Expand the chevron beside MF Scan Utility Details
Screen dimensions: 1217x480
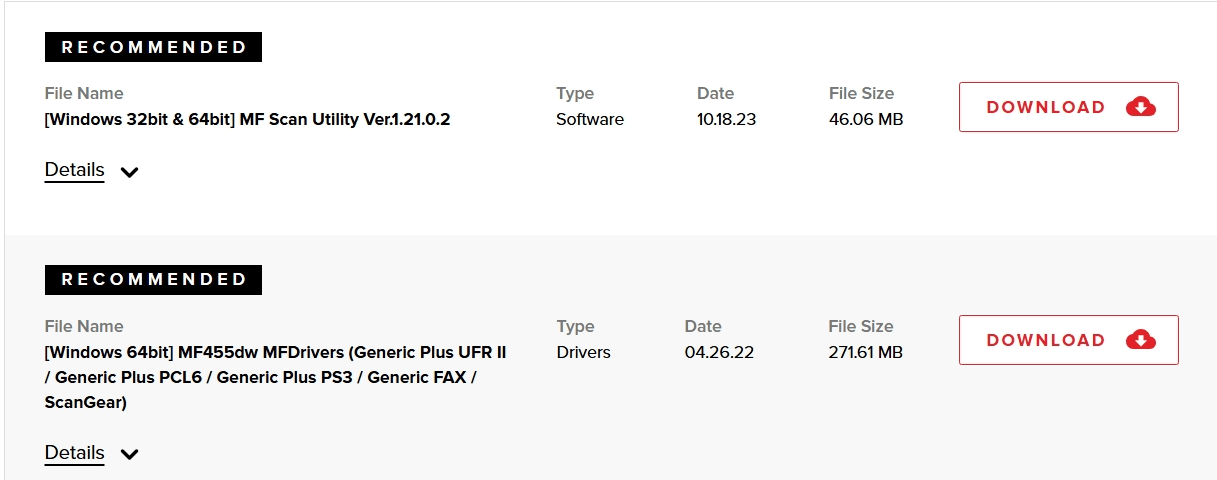coord(129,172)
